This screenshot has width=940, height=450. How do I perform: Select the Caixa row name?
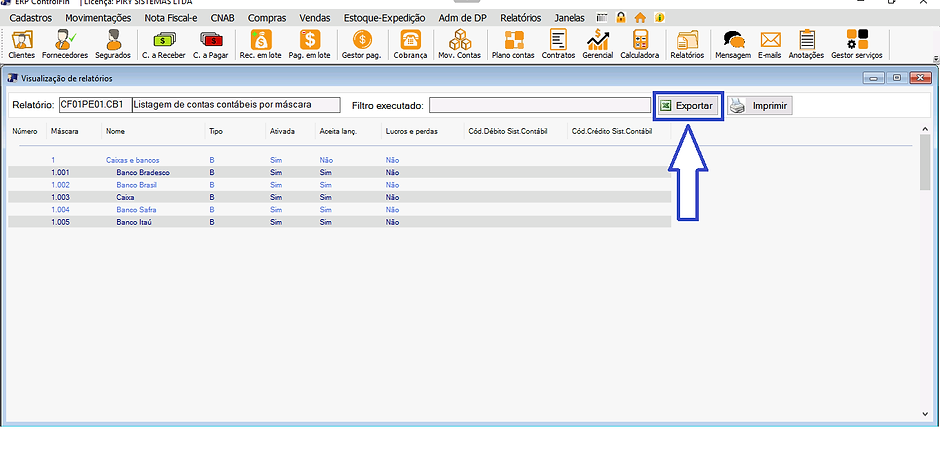(x=125, y=197)
